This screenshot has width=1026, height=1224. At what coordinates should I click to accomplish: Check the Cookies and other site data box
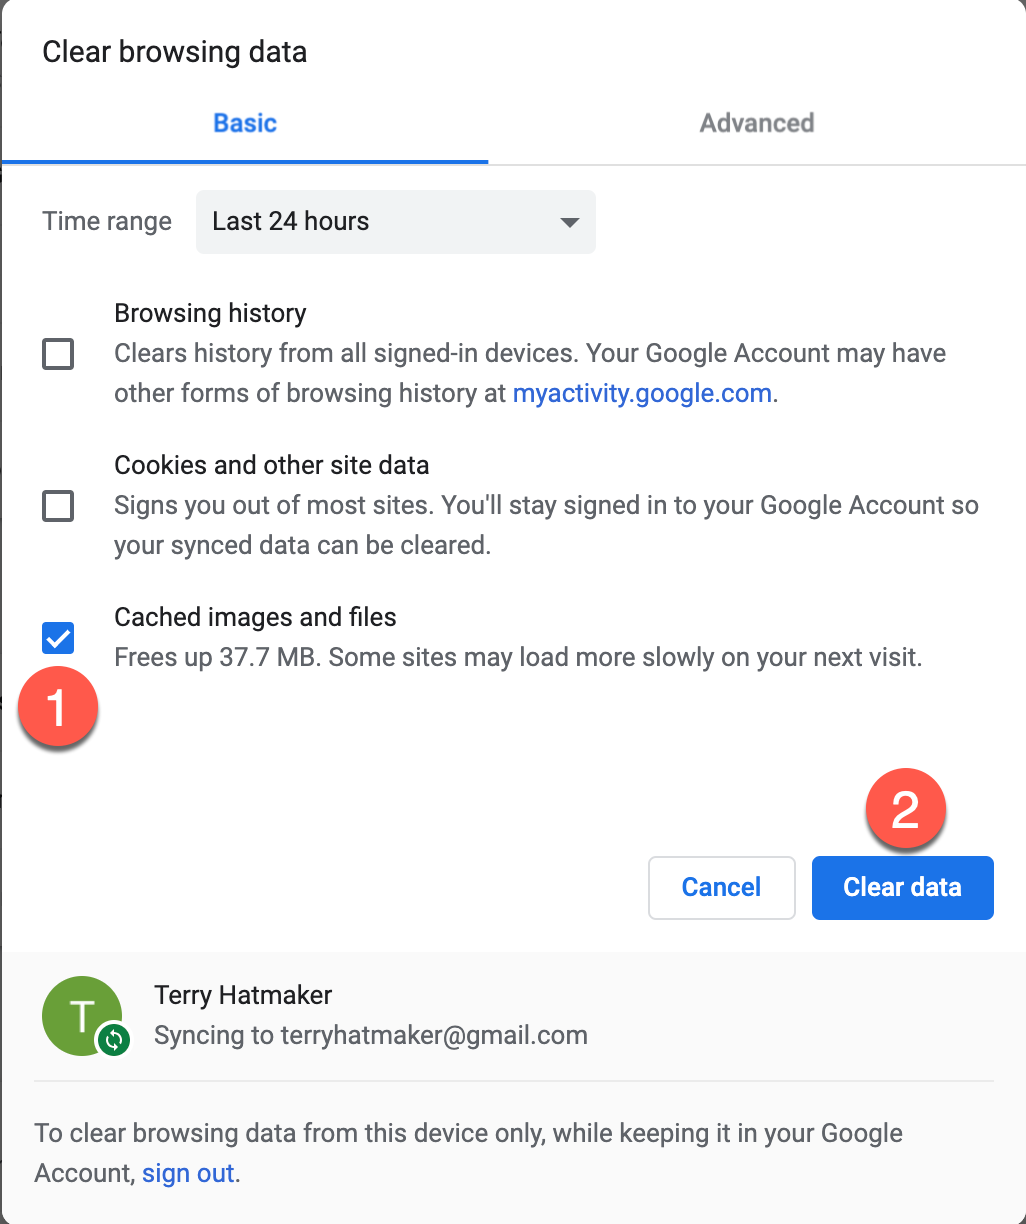point(58,507)
